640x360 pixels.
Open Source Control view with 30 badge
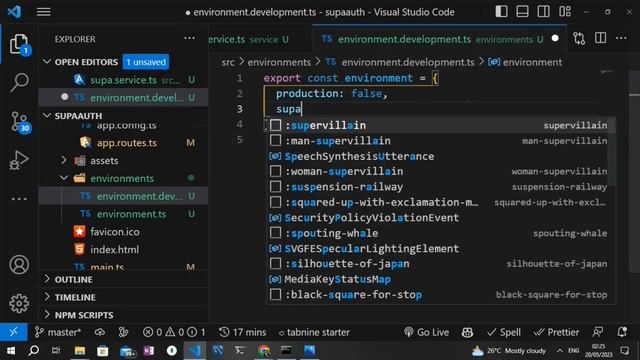click(x=19, y=122)
